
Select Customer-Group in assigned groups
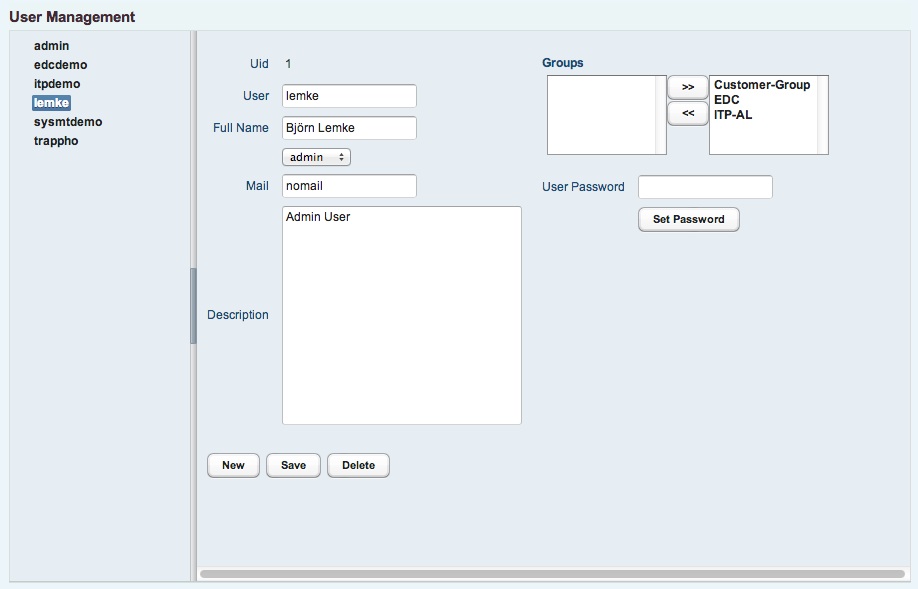pos(762,85)
